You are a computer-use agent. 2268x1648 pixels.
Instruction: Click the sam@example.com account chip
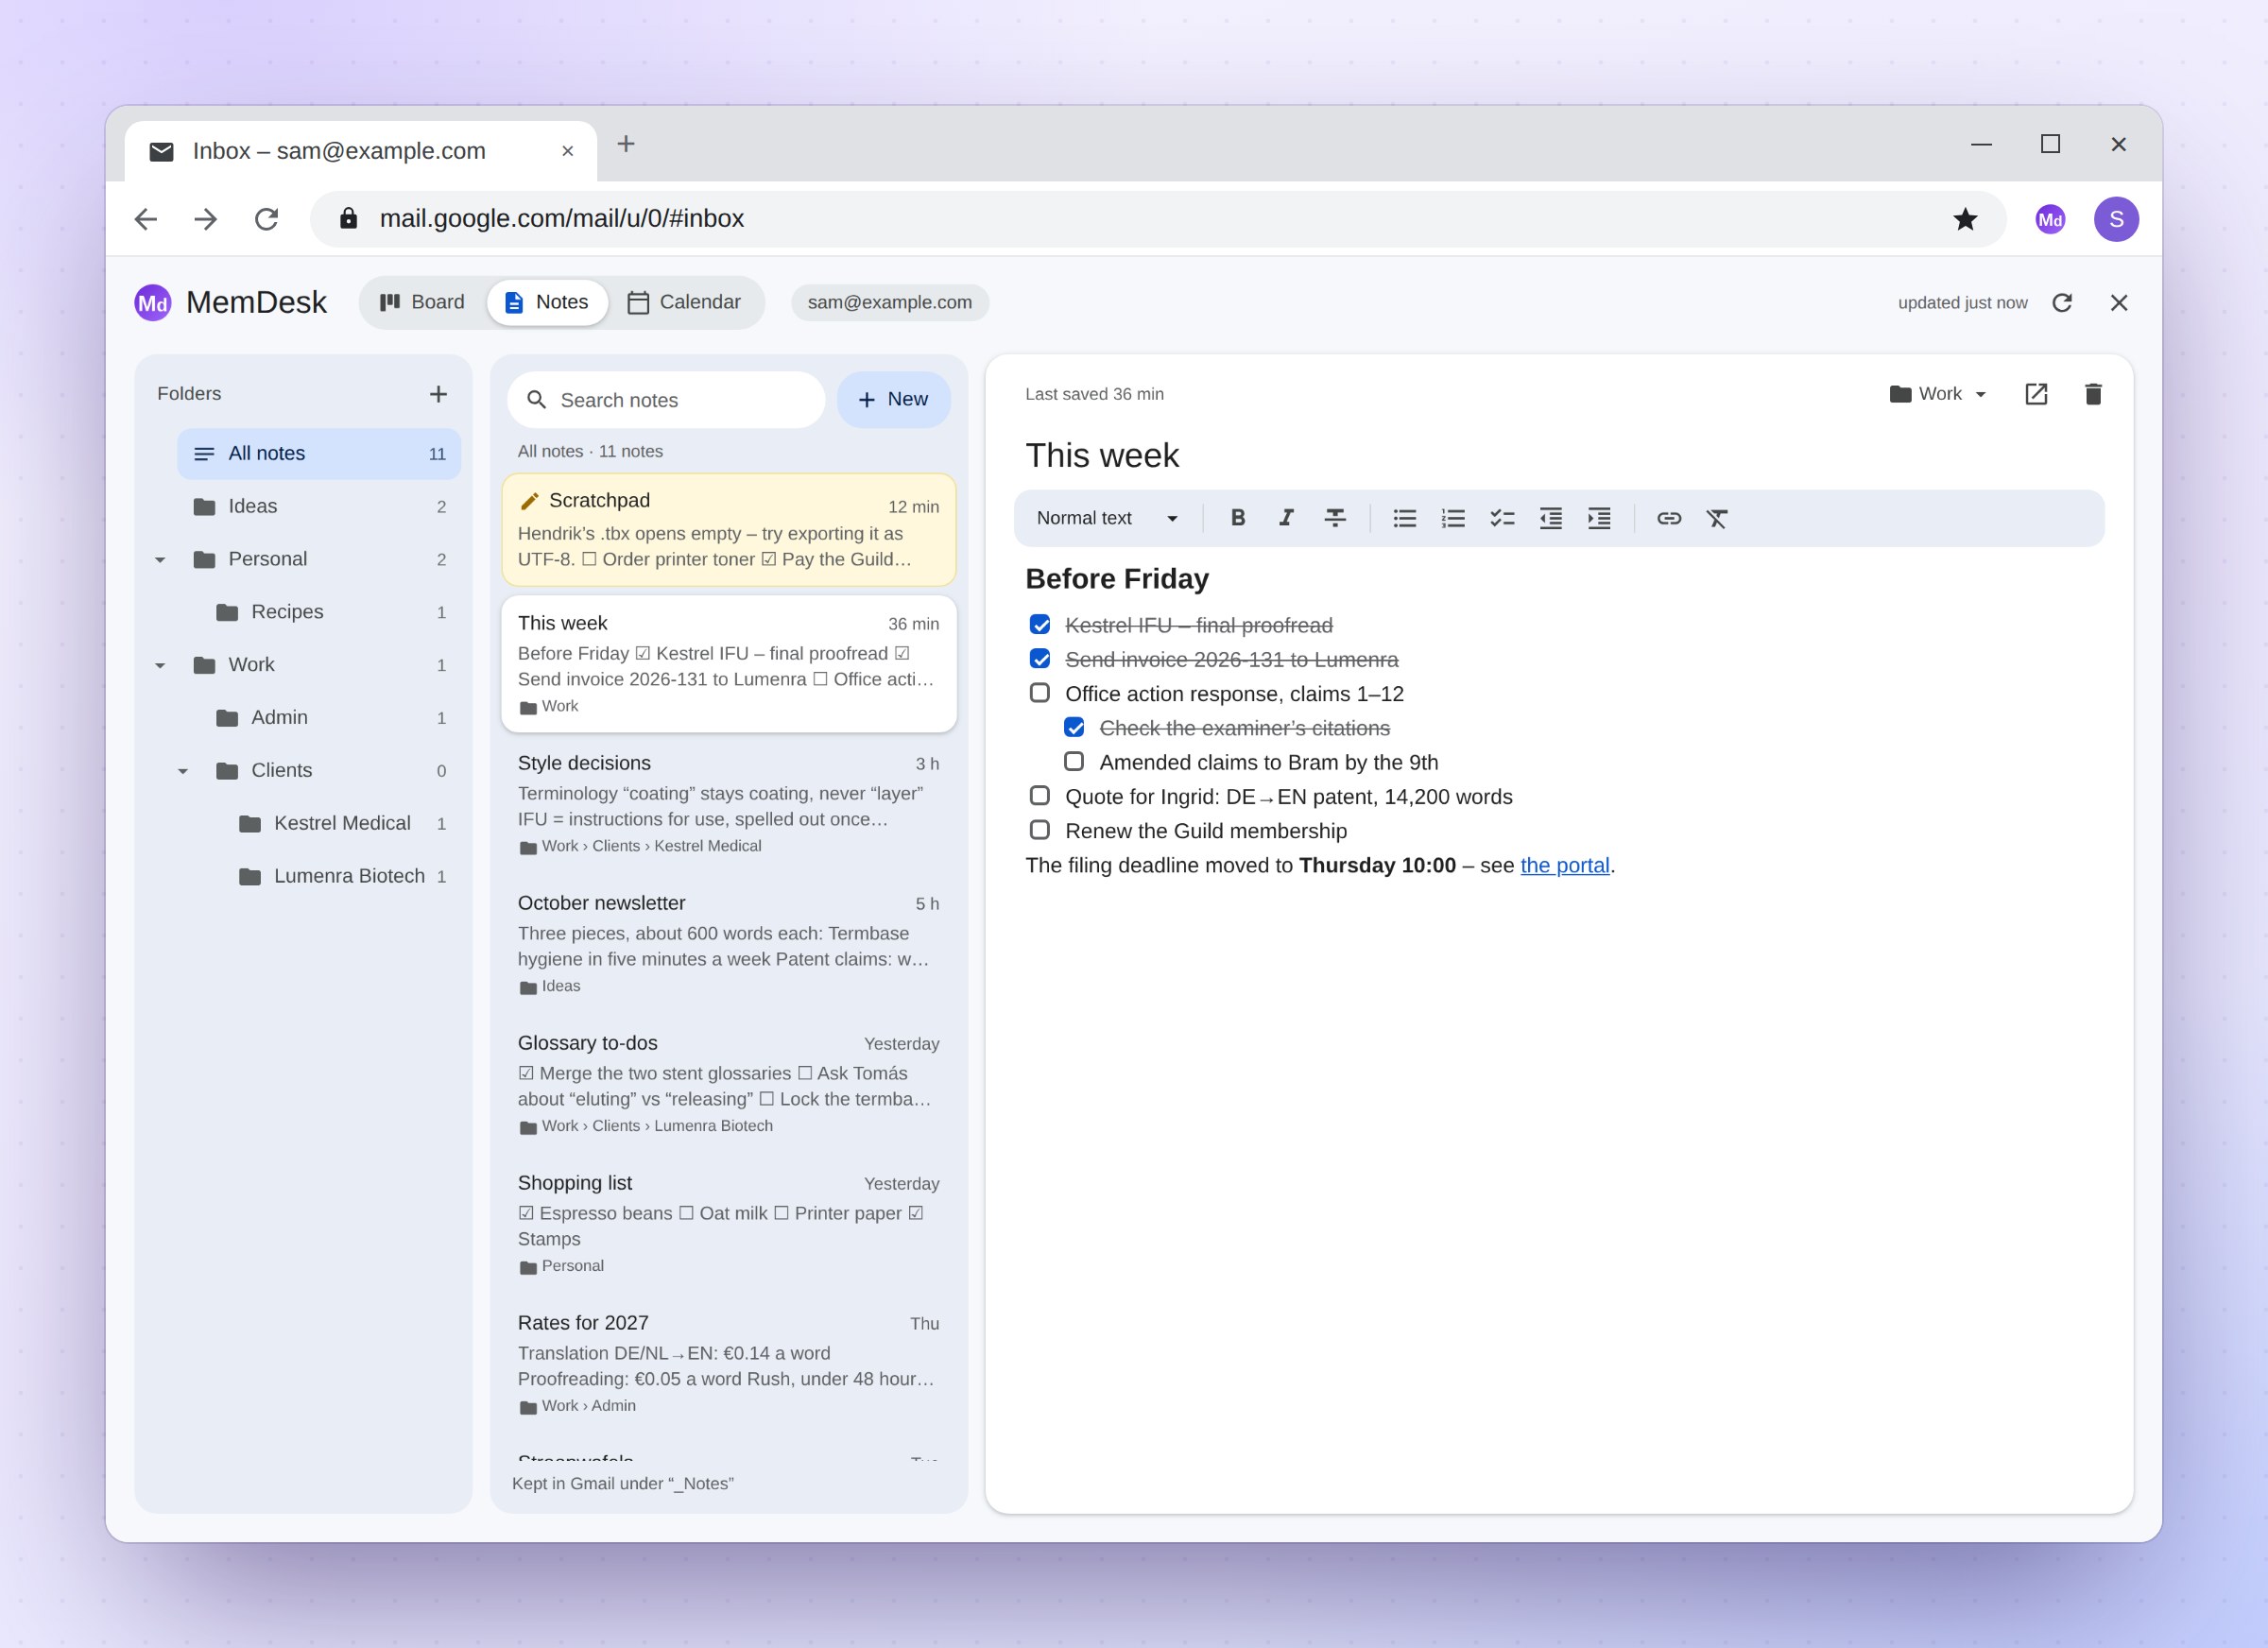coord(889,302)
